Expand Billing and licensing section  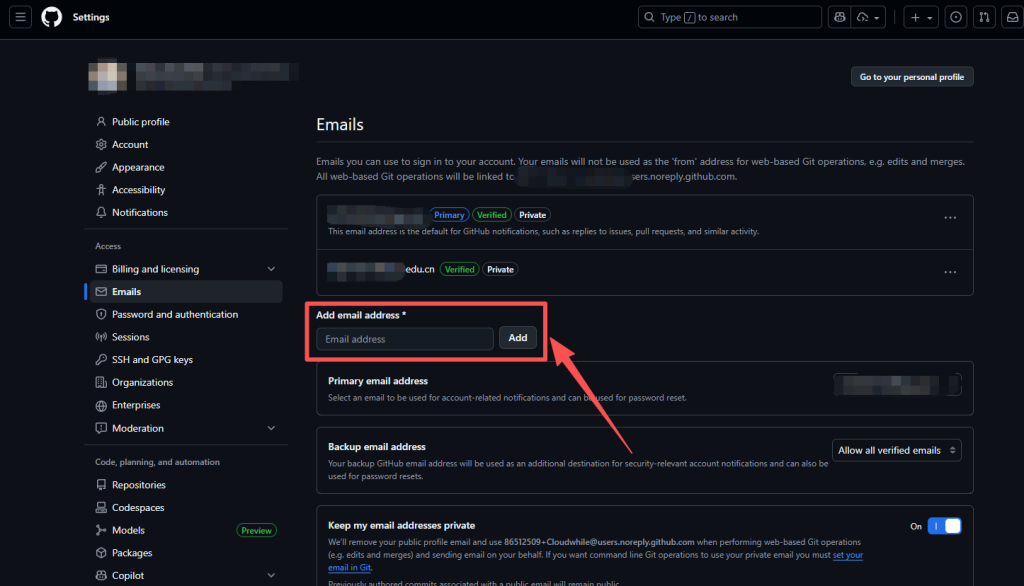271,269
